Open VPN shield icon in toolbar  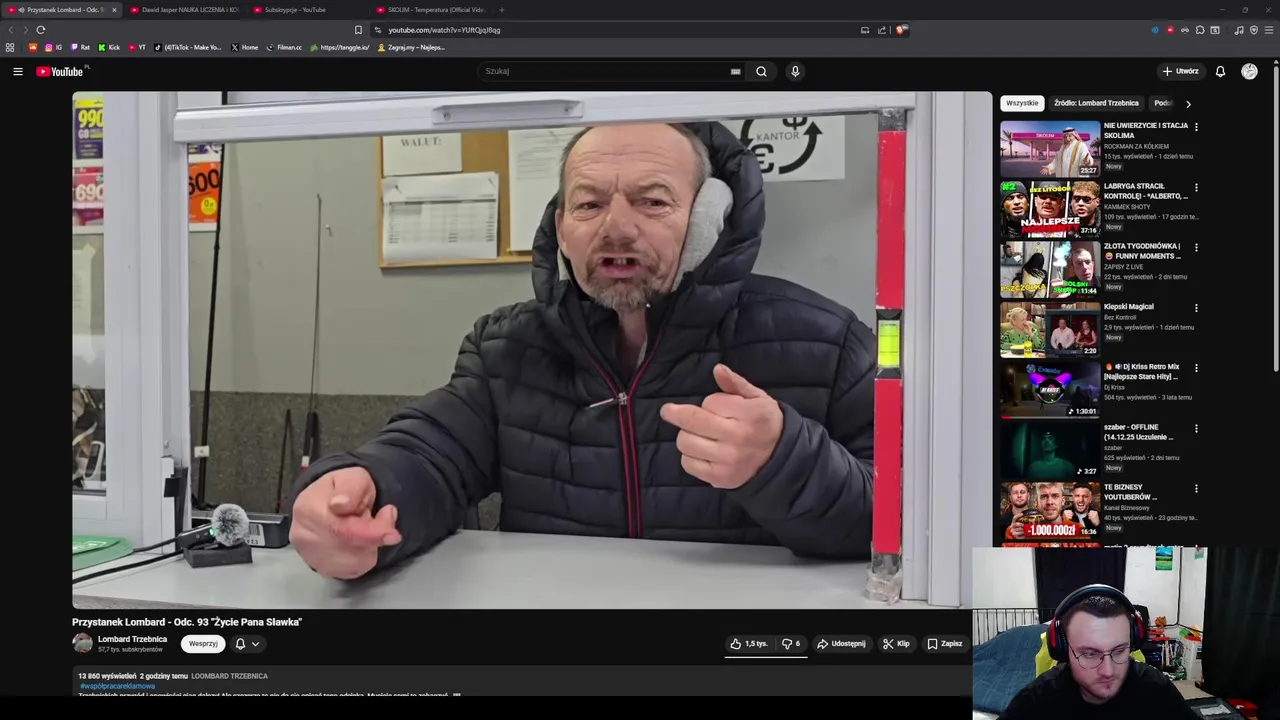coord(1254,30)
